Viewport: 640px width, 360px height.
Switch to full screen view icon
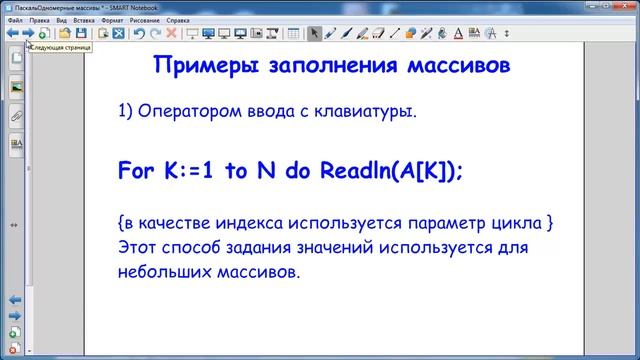click(x=208, y=33)
